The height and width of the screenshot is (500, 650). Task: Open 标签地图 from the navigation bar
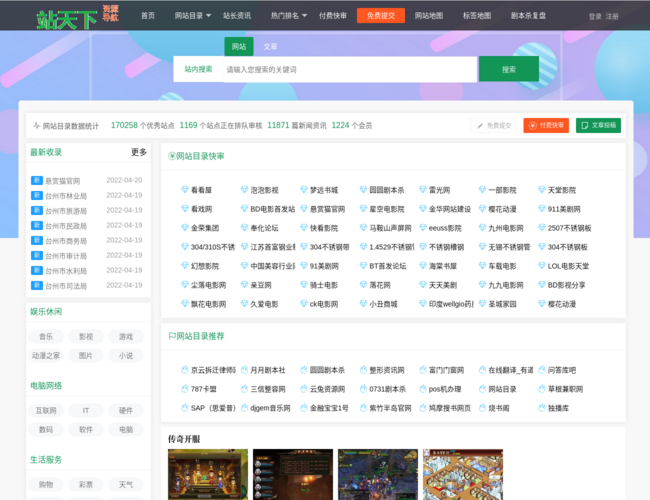[x=477, y=16]
